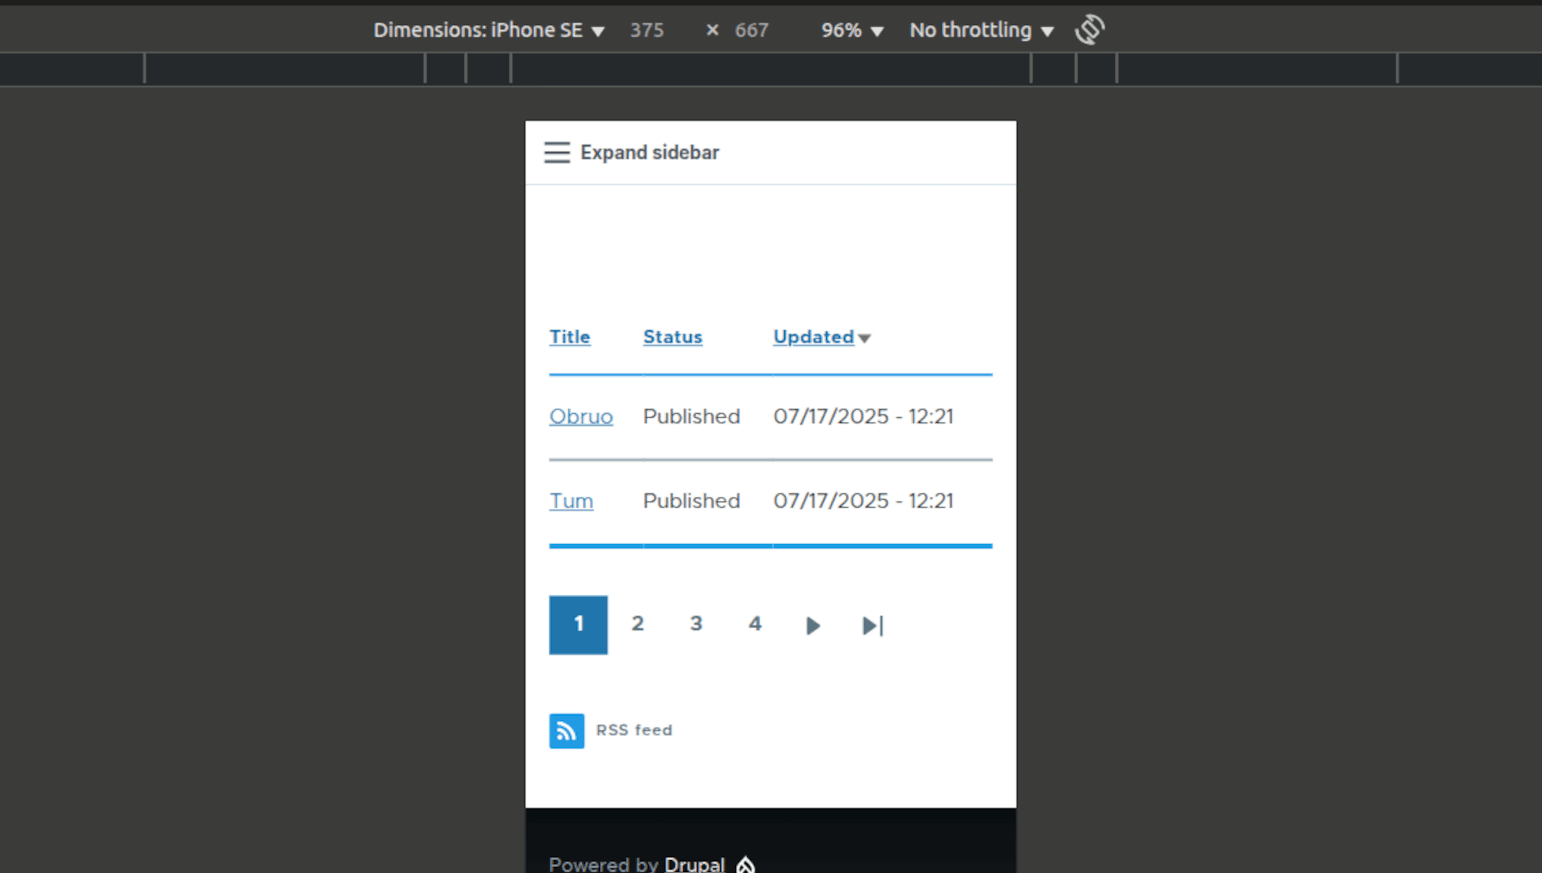
Task: Sort the table by Title
Action: [x=569, y=337]
